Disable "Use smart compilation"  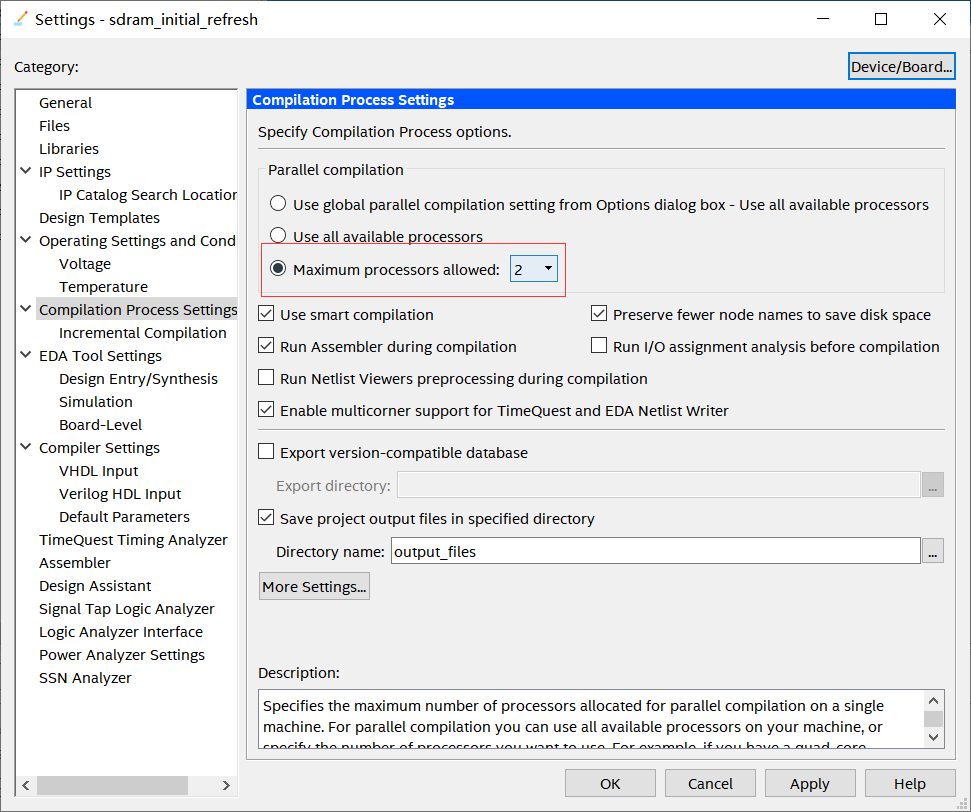click(266, 313)
